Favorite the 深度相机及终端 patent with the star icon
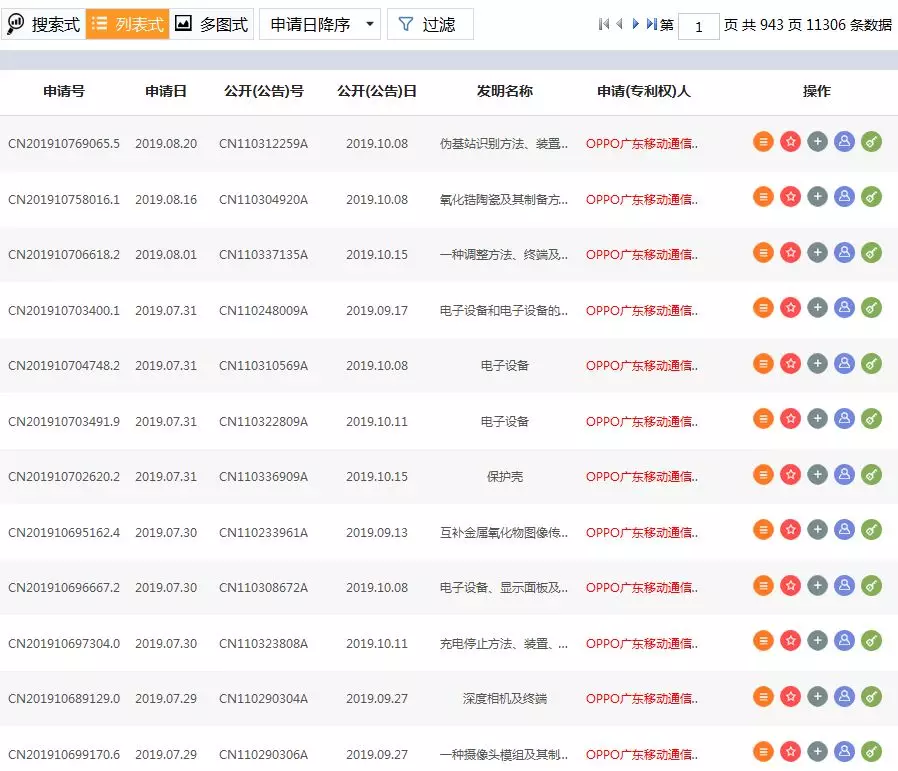This screenshot has height=771, width=898. (790, 698)
